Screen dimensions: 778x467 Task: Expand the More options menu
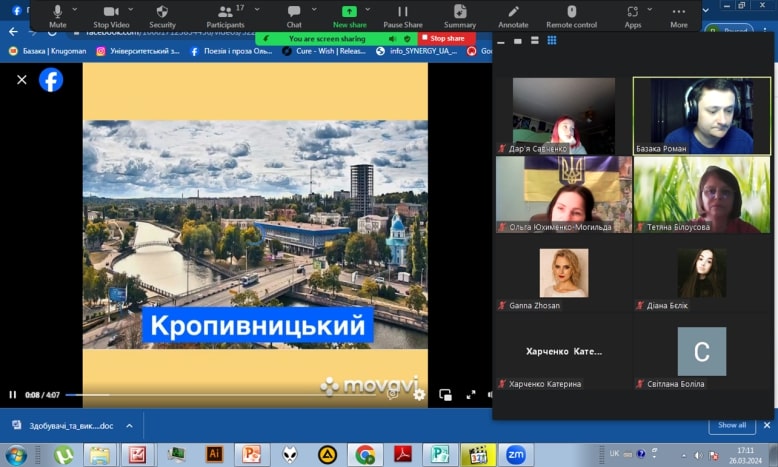pyautogui.click(x=679, y=14)
